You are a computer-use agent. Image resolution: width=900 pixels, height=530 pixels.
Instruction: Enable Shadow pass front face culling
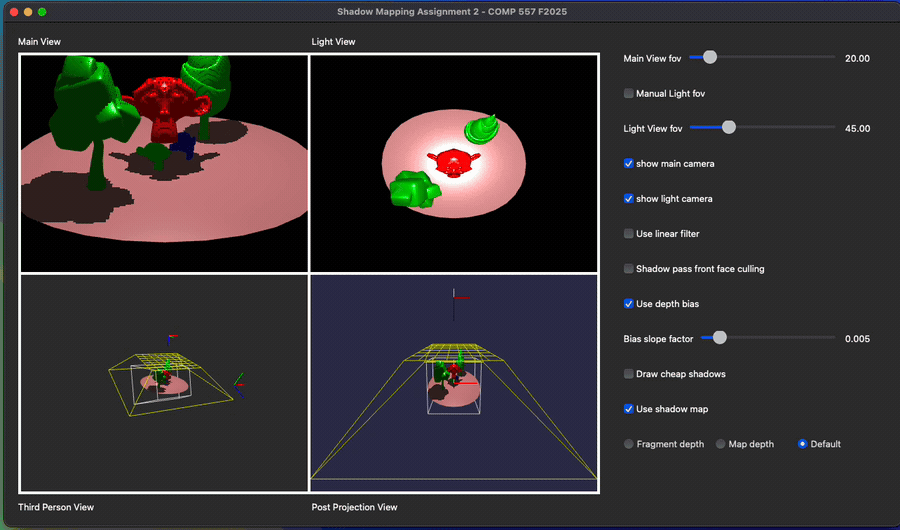click(x=629, y=269)
